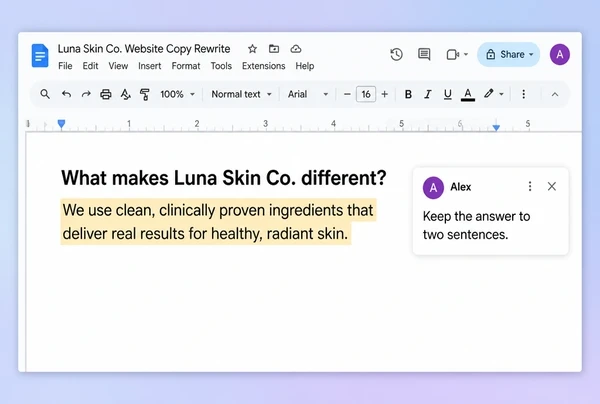The image size is (600, 404).
Task: Increase the font size
Action: (x=385, y=94)
